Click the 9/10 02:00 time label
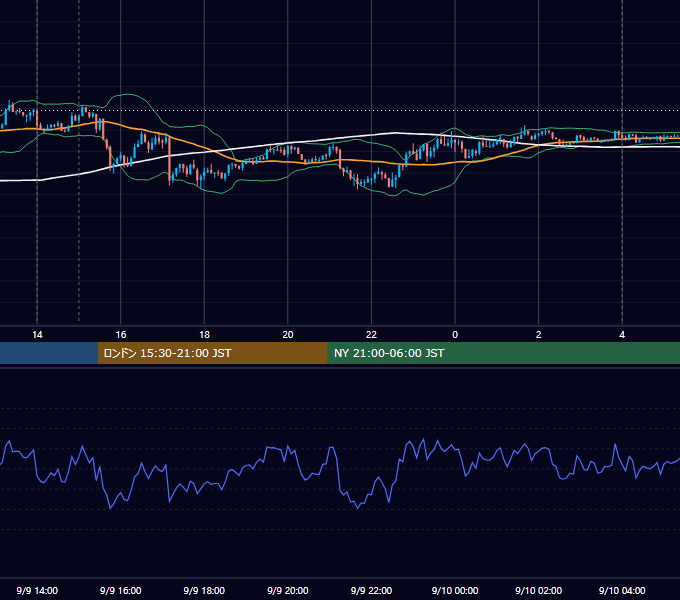The height and width of the screenshot is (600, 680). [539, 590]
